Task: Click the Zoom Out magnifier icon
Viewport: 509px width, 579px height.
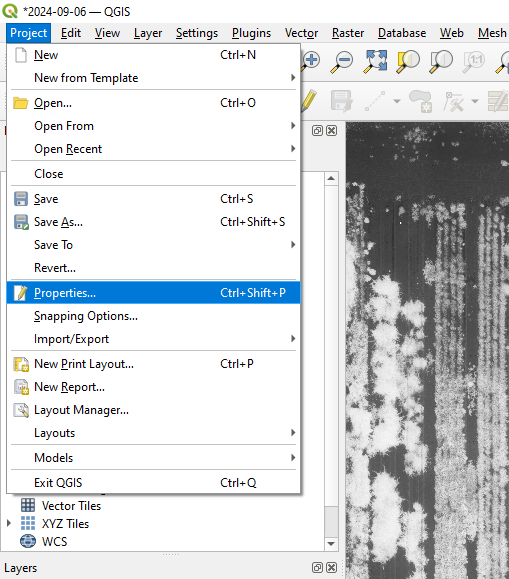Action: point(342,61)
